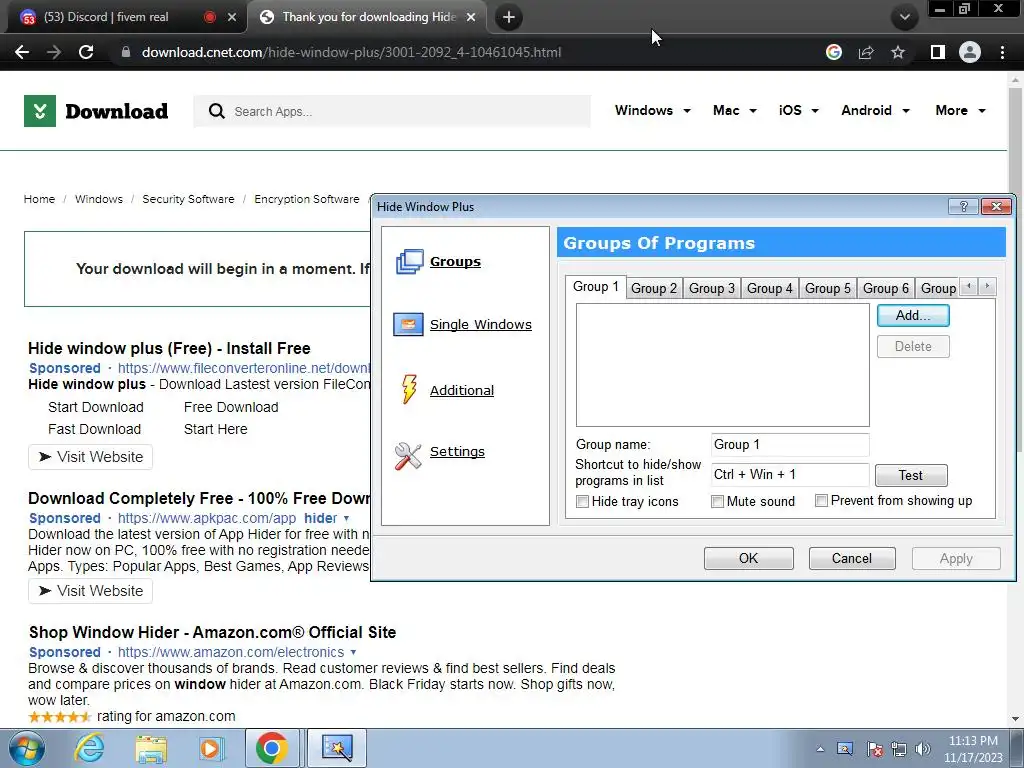Confirm with the OK button

coord(748,558)
